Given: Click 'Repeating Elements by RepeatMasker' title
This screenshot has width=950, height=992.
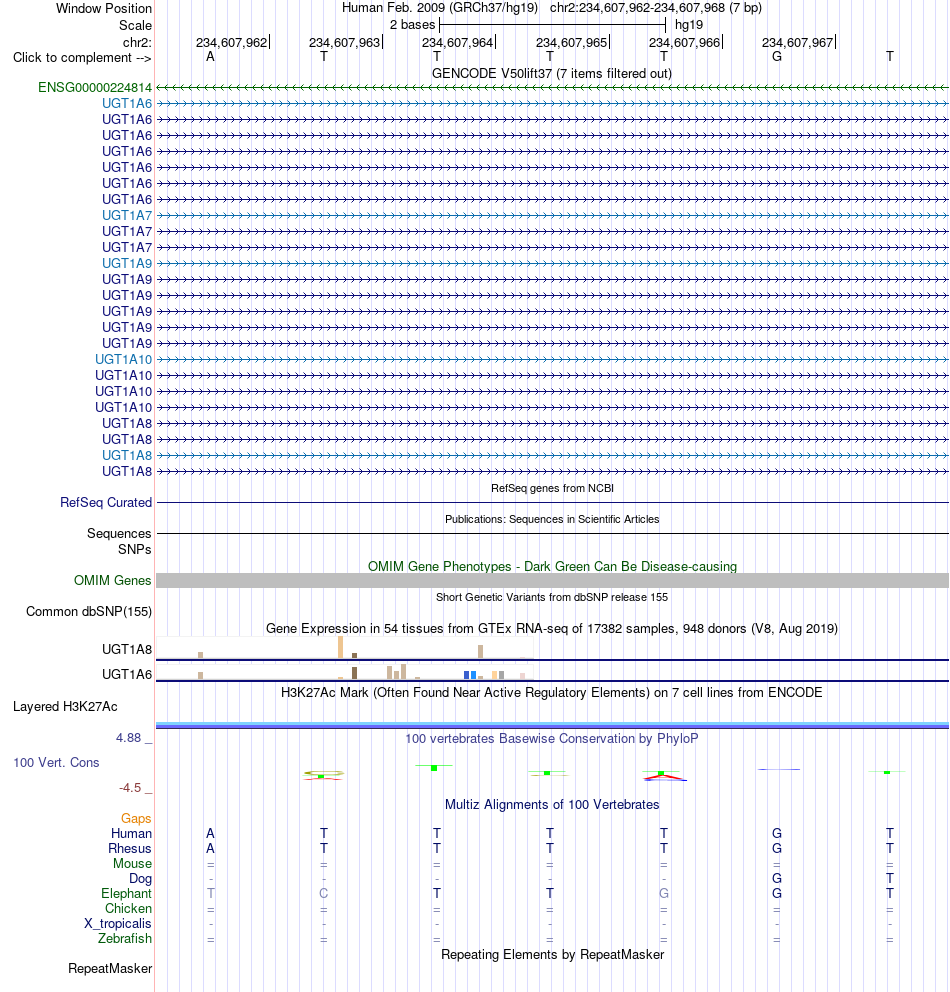Looking at the screenshot, I should click(x=552, y=955).
